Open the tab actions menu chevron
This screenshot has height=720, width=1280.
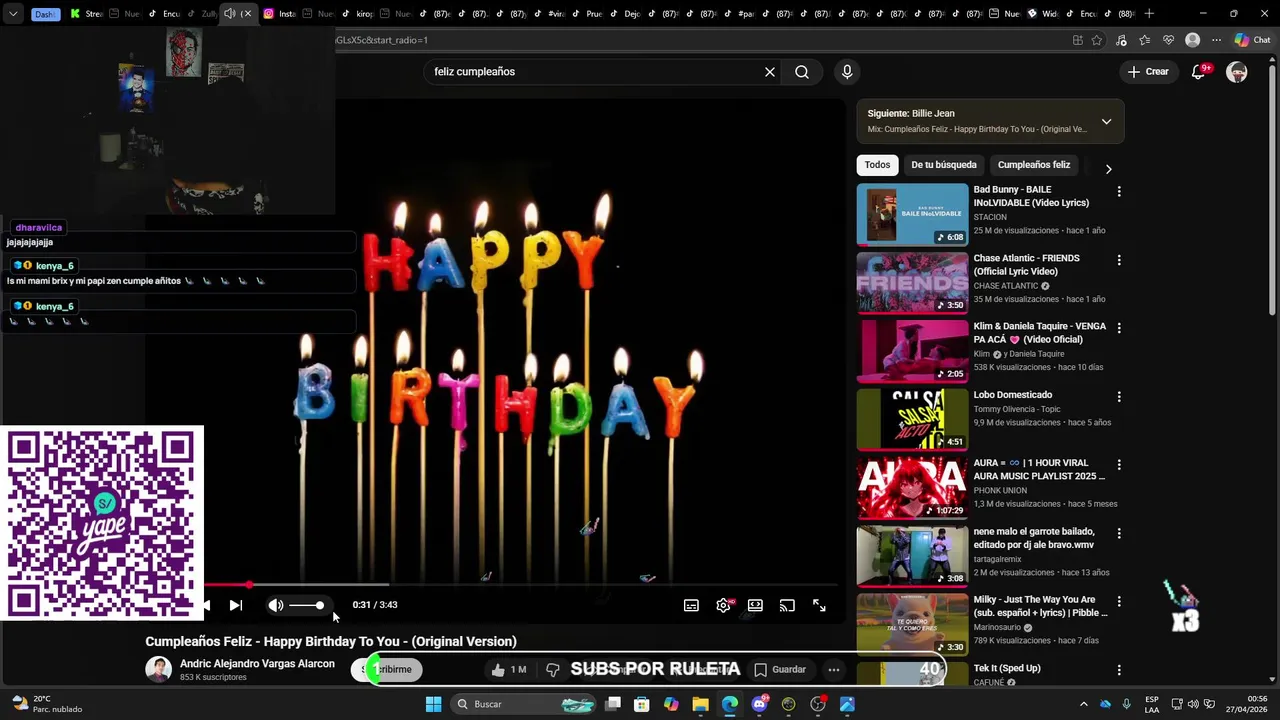pyautogui.click(x=12, y=14)
